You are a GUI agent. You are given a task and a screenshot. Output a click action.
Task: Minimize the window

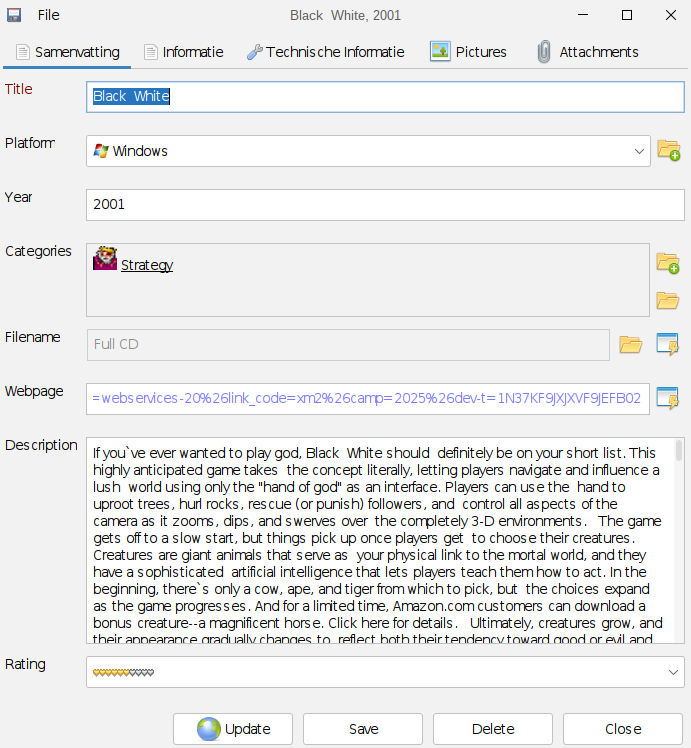(x=583, y=15)
